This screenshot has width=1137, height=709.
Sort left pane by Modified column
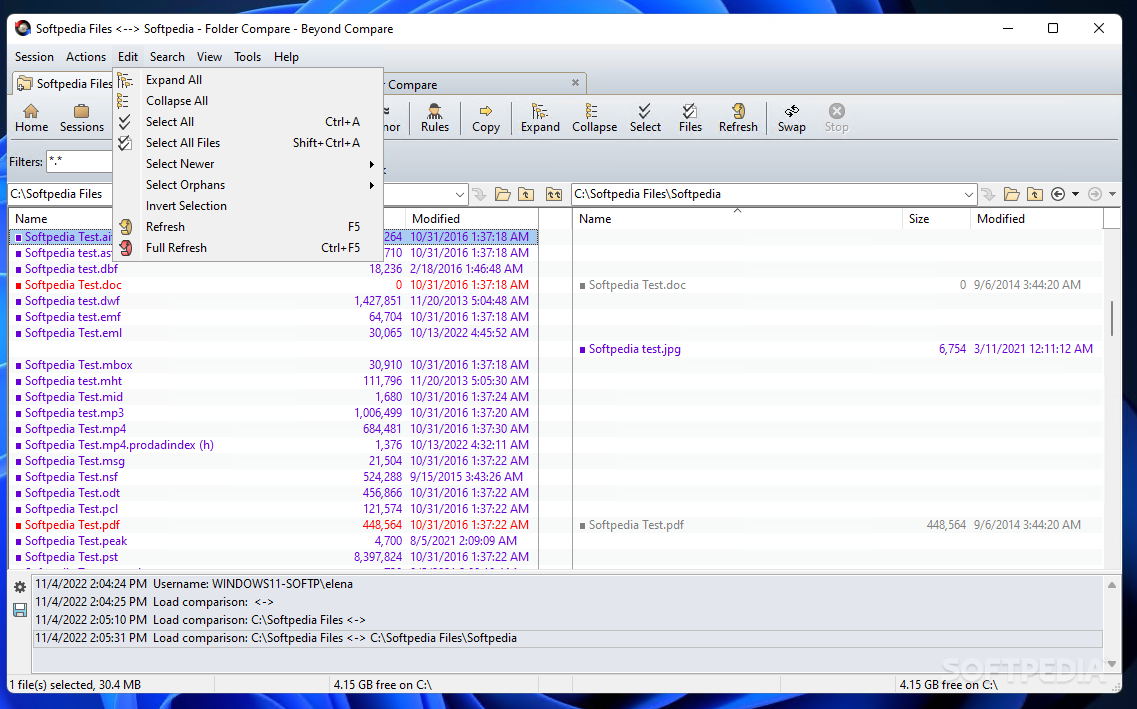click(x=471, y=219)
